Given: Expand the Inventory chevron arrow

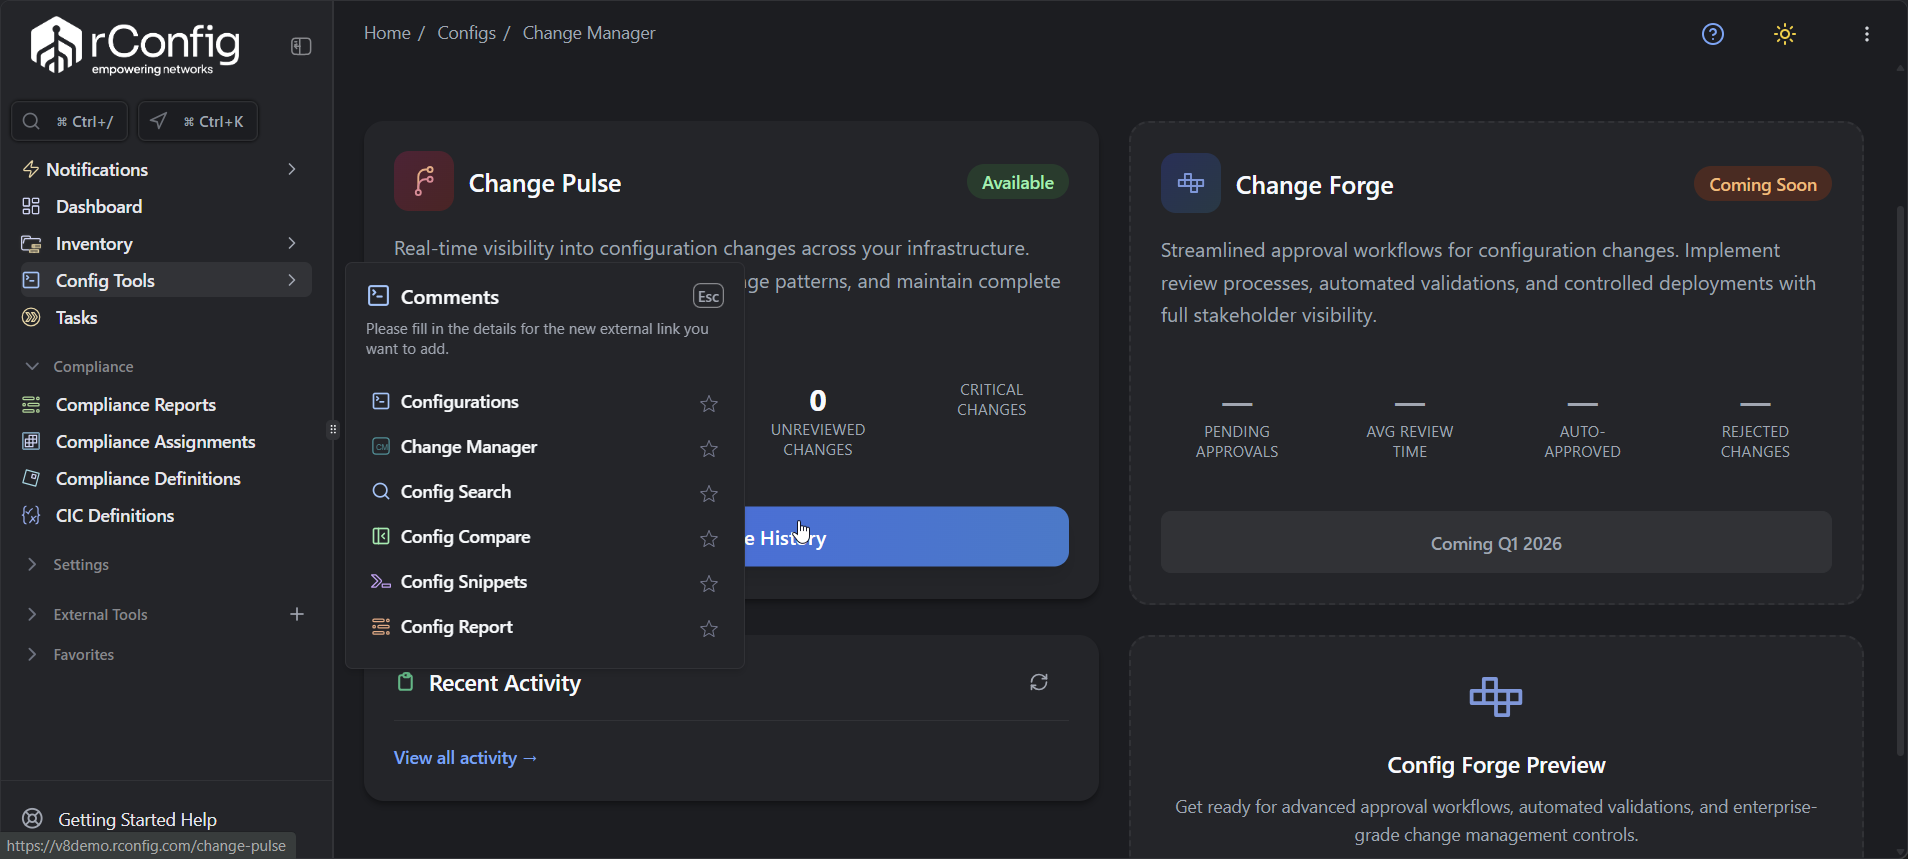Looking at the screenshot, I should (x=292, y=243).
